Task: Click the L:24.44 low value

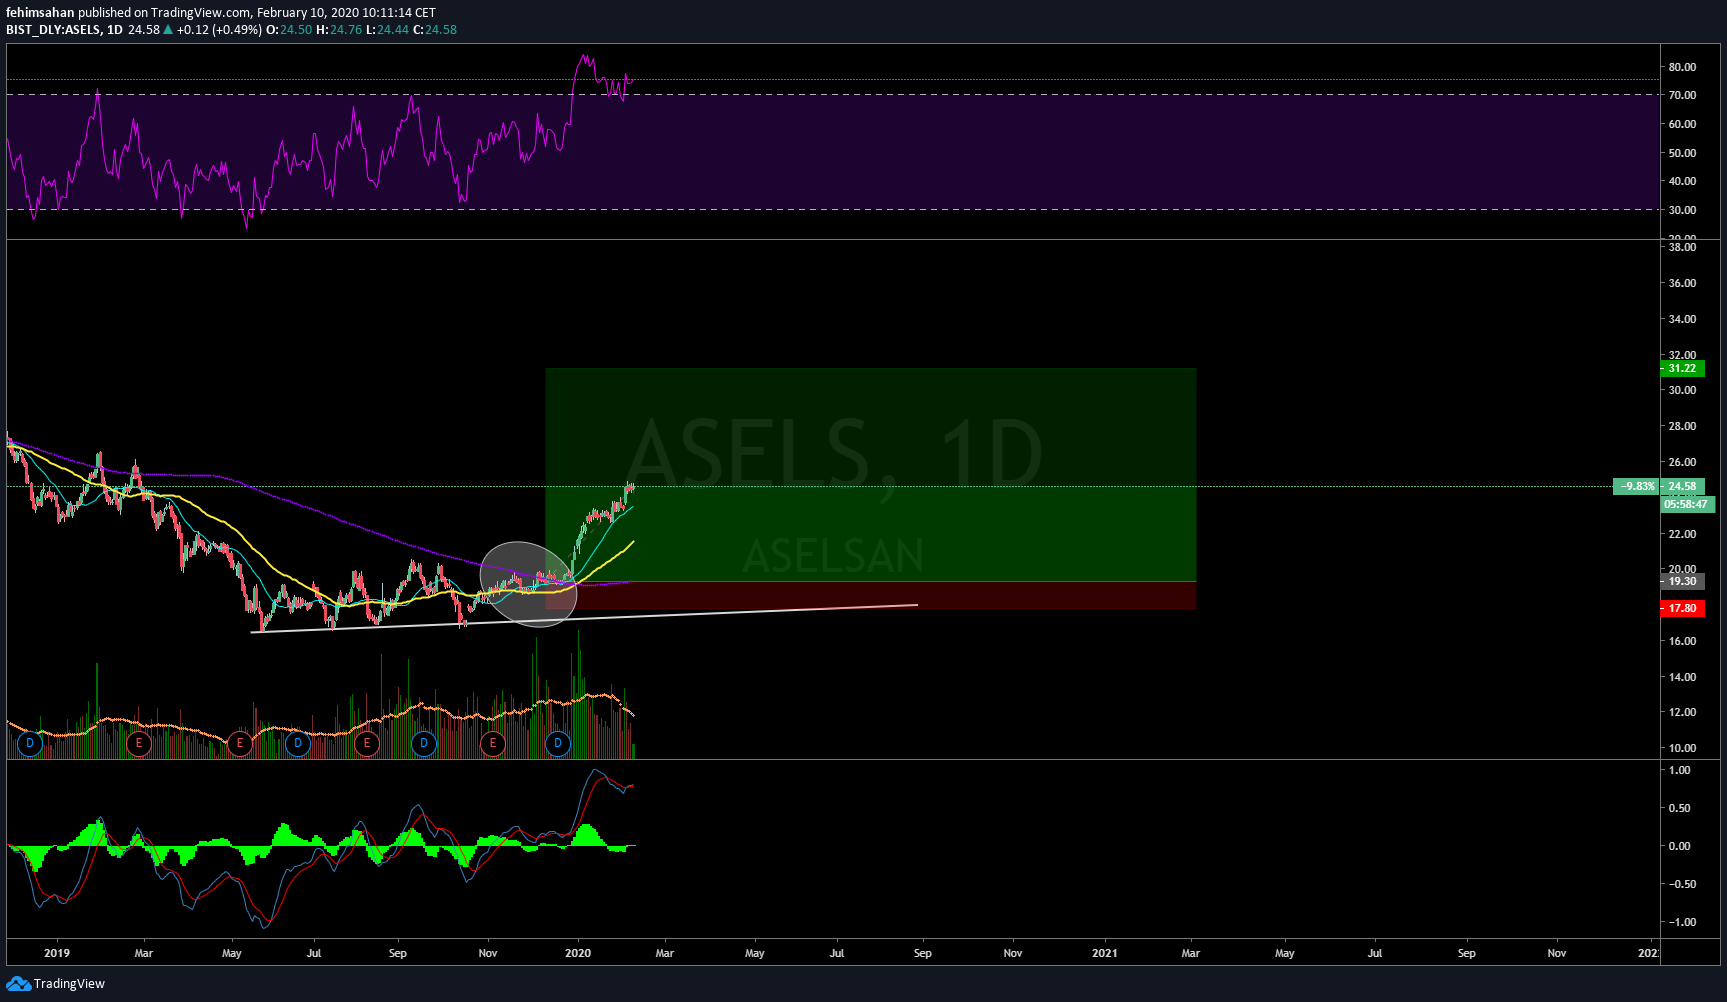Action: (x=387, y=30)
